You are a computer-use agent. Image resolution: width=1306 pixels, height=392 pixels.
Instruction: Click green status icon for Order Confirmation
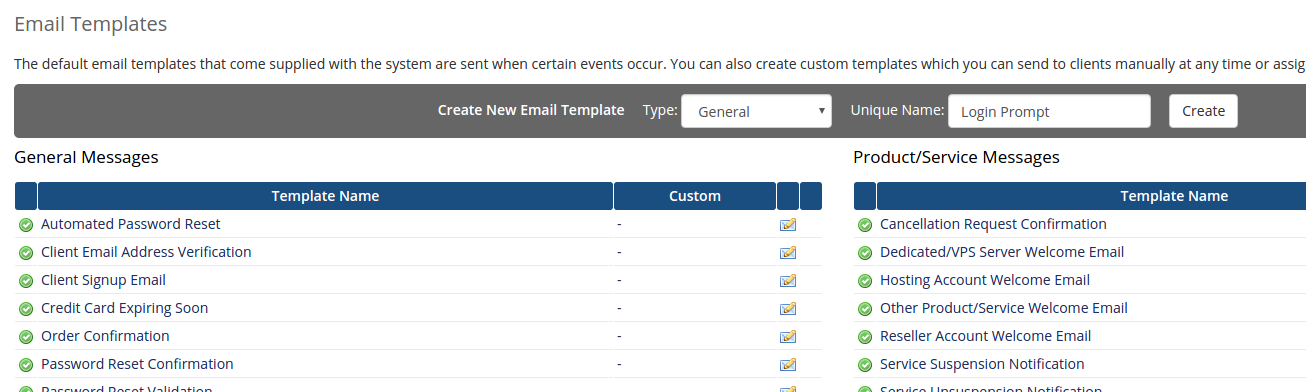(26, 337)
